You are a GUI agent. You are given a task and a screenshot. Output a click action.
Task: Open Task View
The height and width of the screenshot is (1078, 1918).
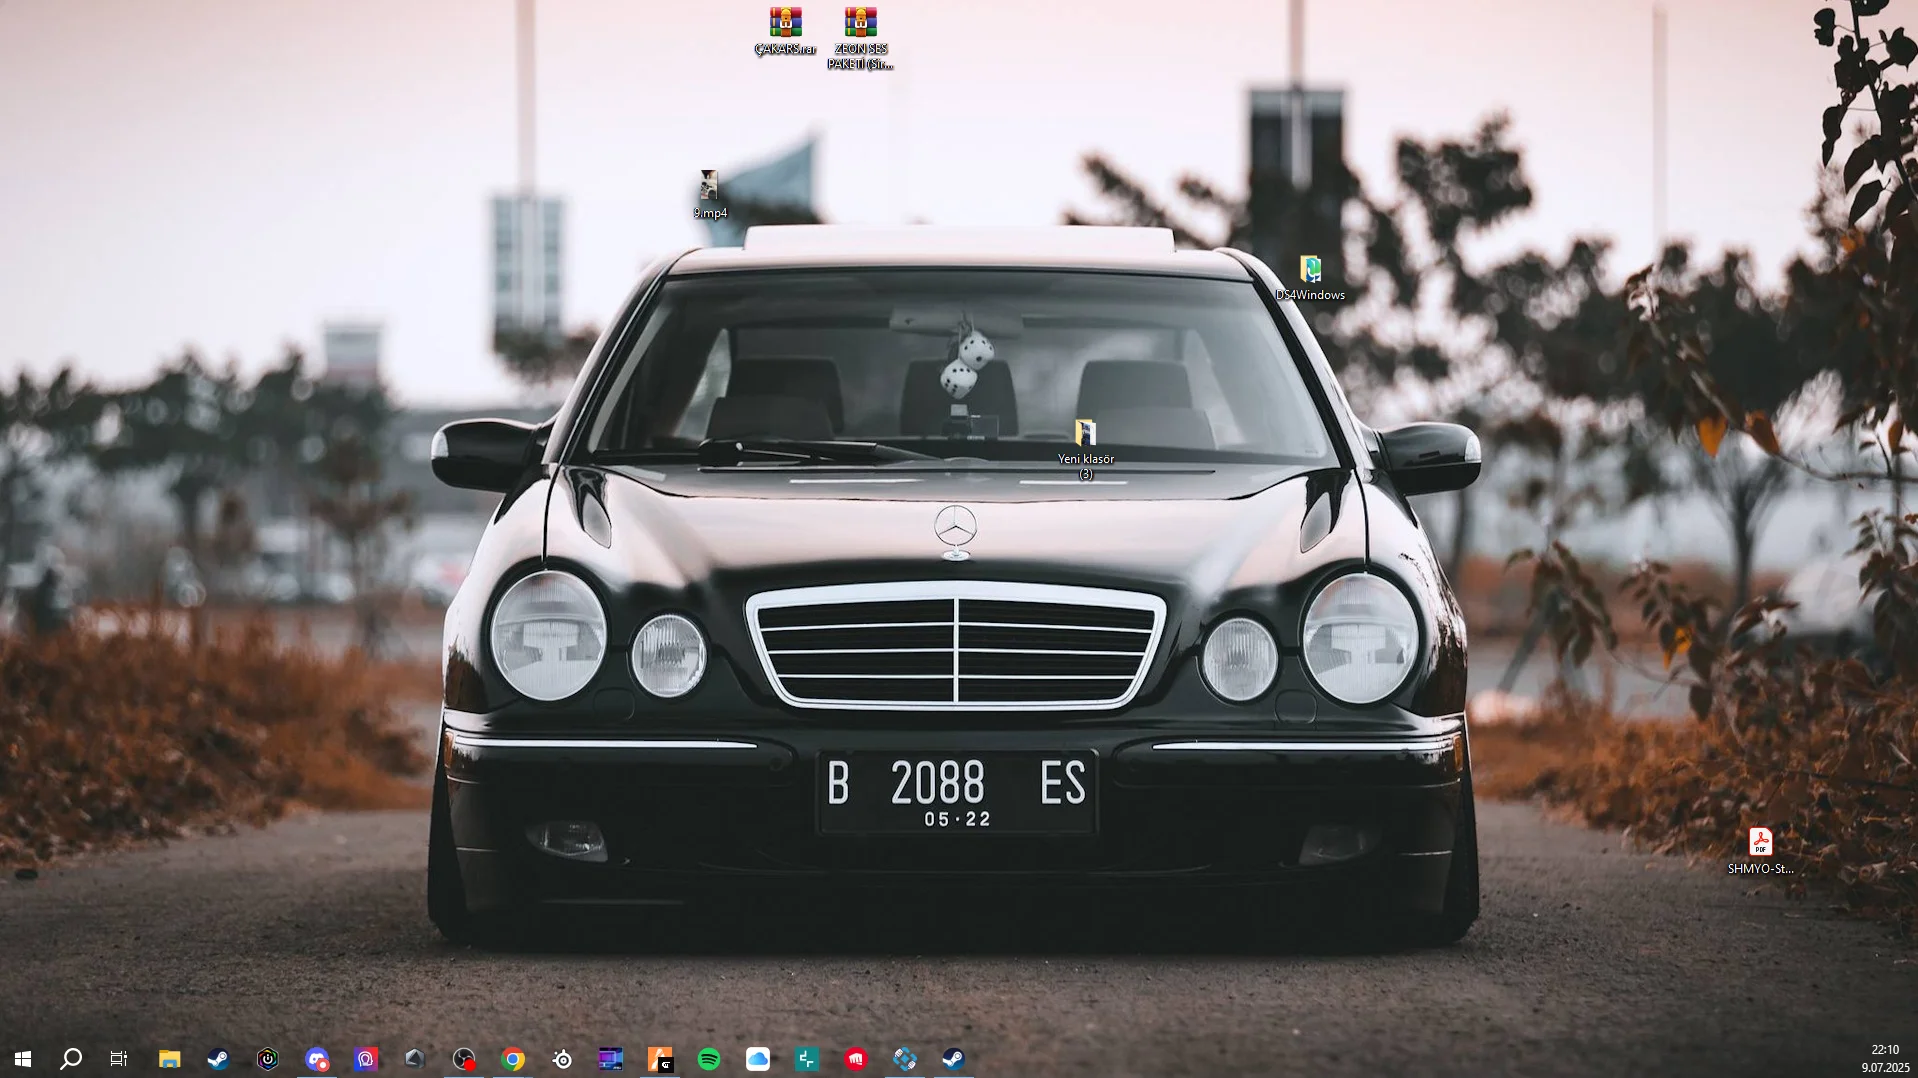(118, 1059)
